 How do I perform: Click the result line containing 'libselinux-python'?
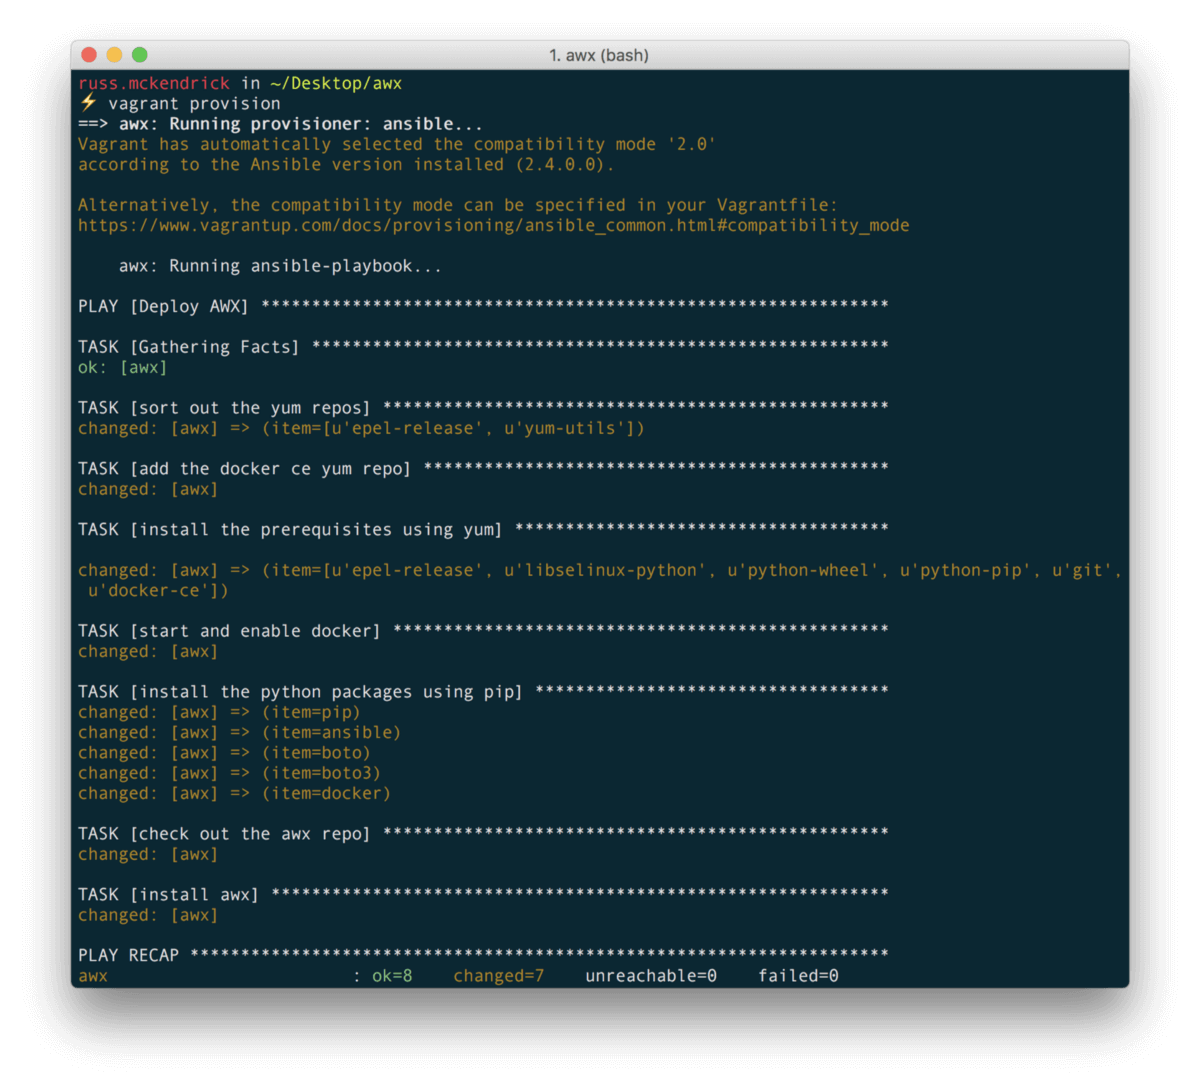(x=600, y=571)
